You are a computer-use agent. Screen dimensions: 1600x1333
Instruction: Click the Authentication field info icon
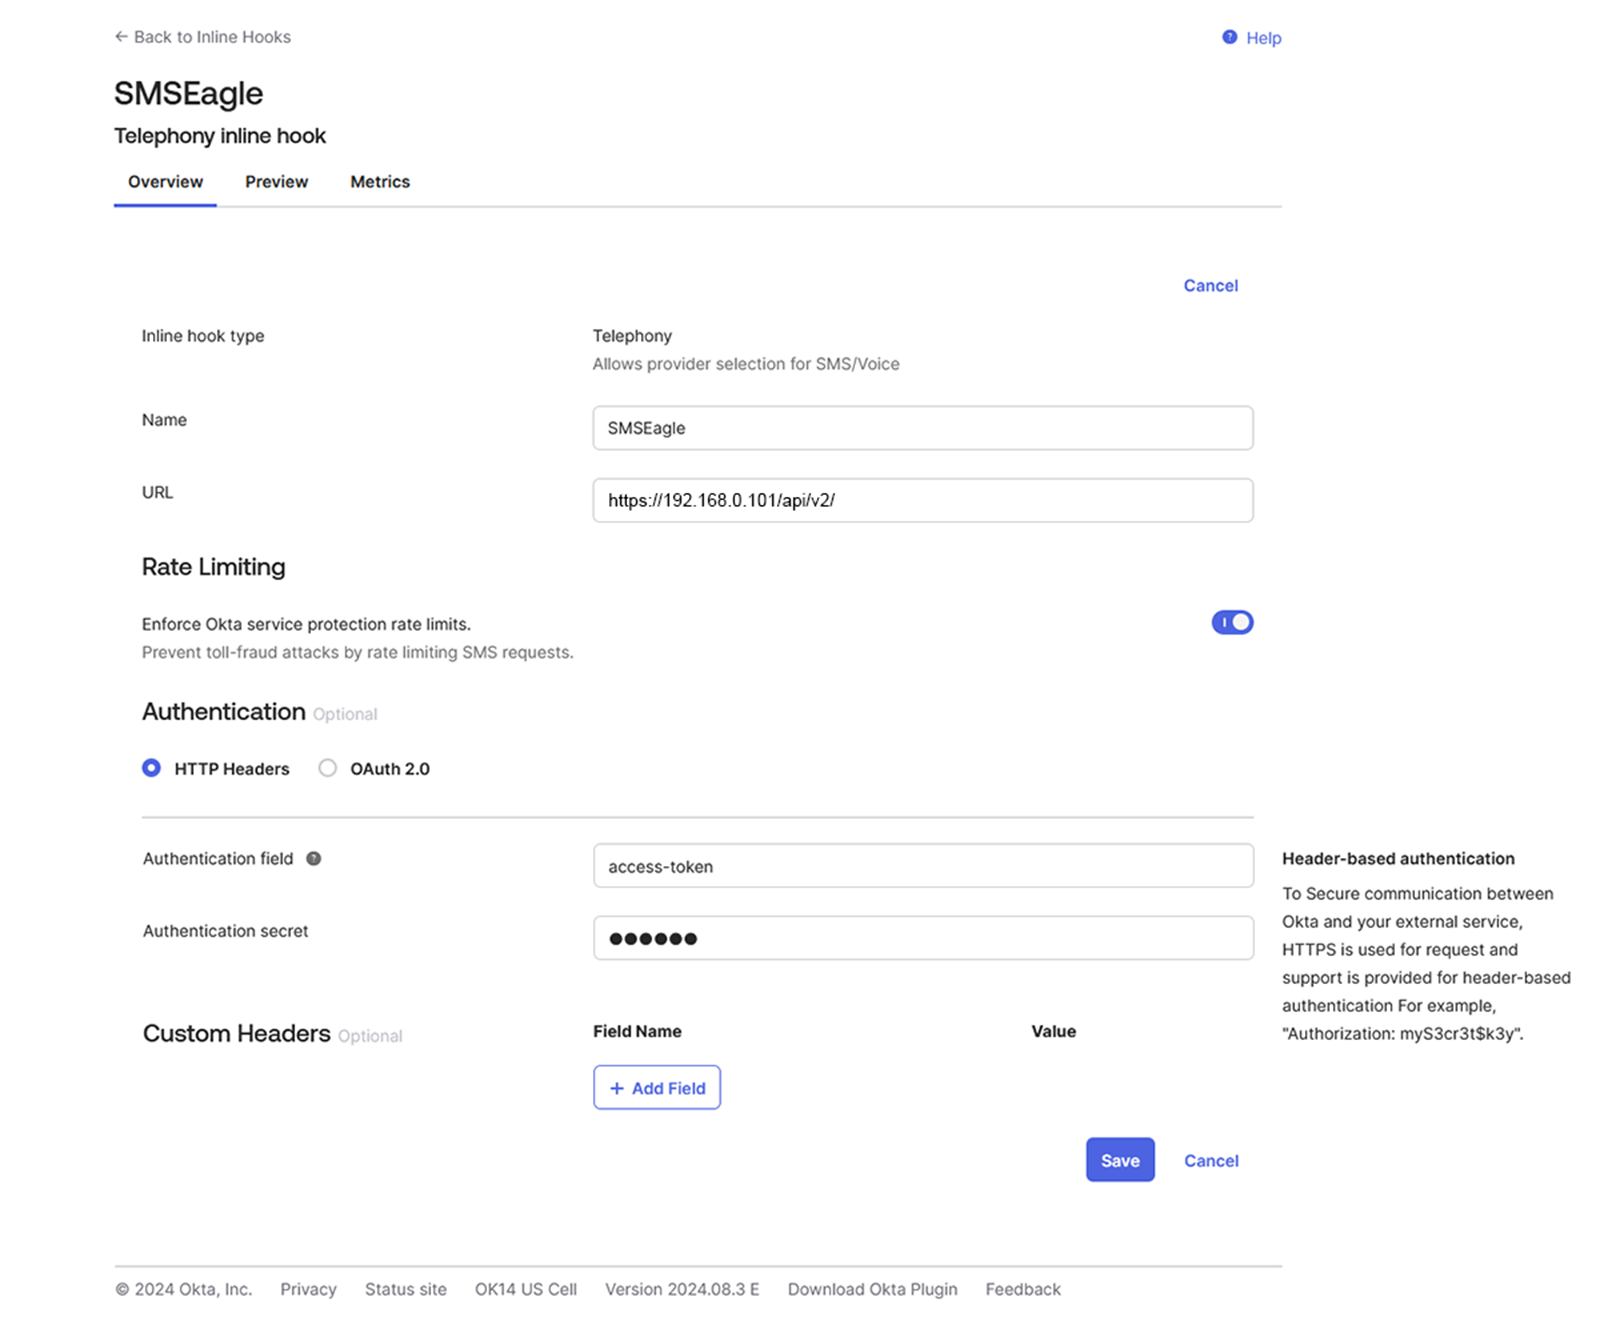click(314, 858)
